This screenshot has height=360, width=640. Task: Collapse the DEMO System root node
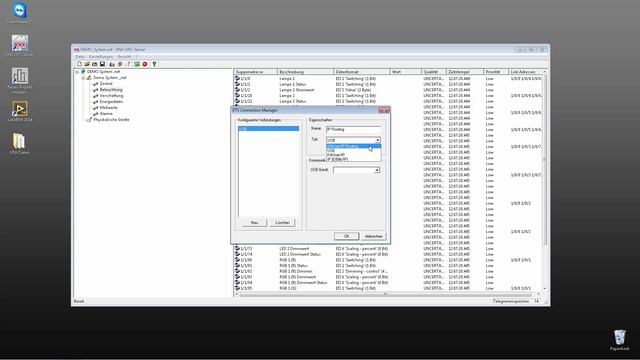pos(77,72)
